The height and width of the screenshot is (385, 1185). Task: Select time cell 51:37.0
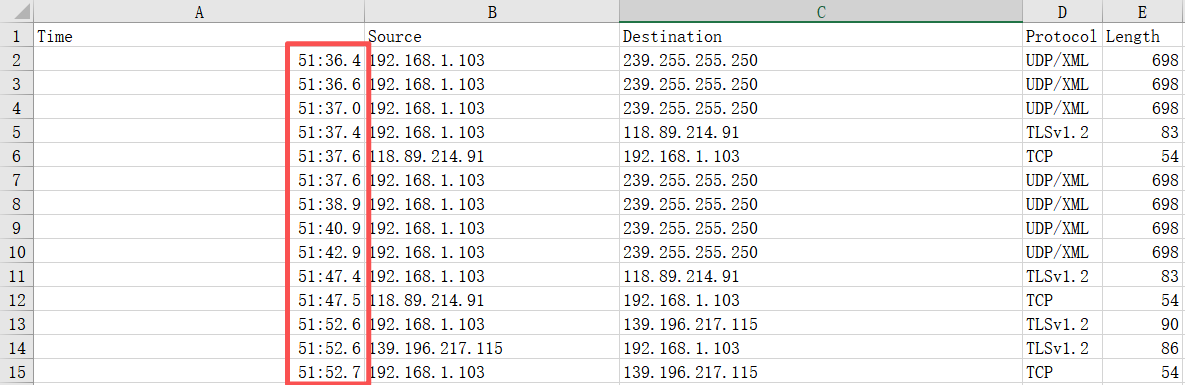[x=200, y=108]
